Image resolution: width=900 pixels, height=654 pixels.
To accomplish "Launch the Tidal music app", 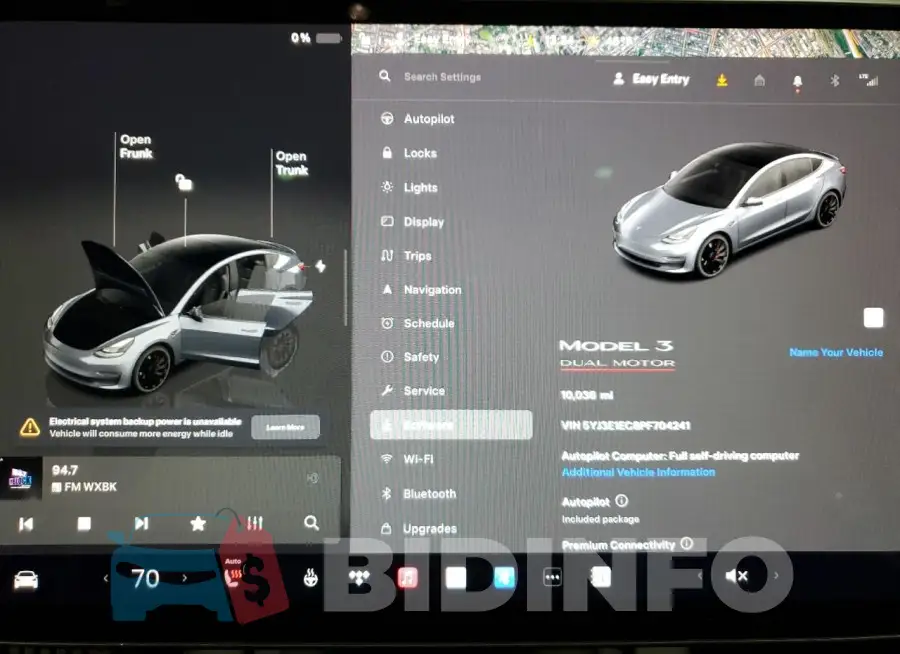I will pos(359,578).
